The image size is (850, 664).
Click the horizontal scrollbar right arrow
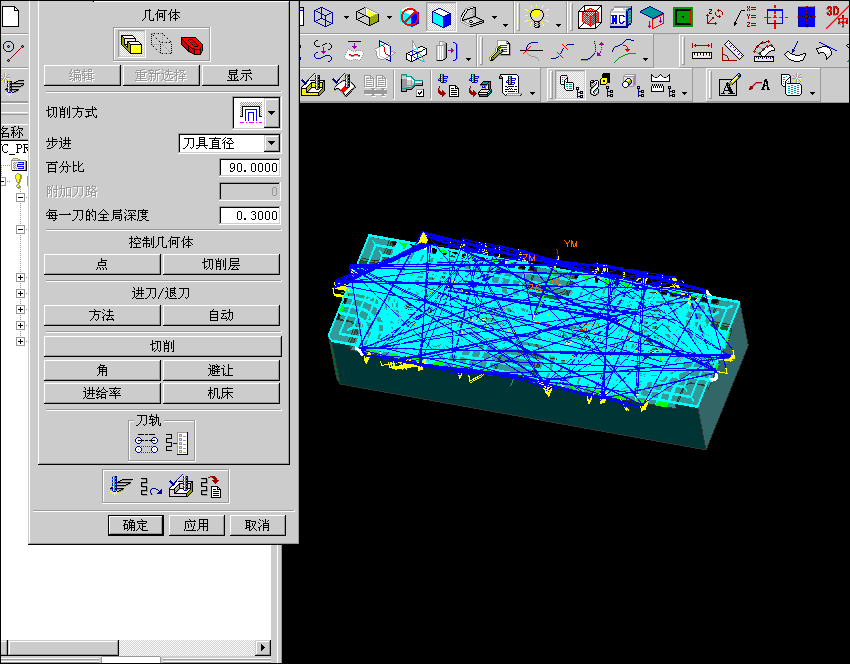click(x=263, y=648)
